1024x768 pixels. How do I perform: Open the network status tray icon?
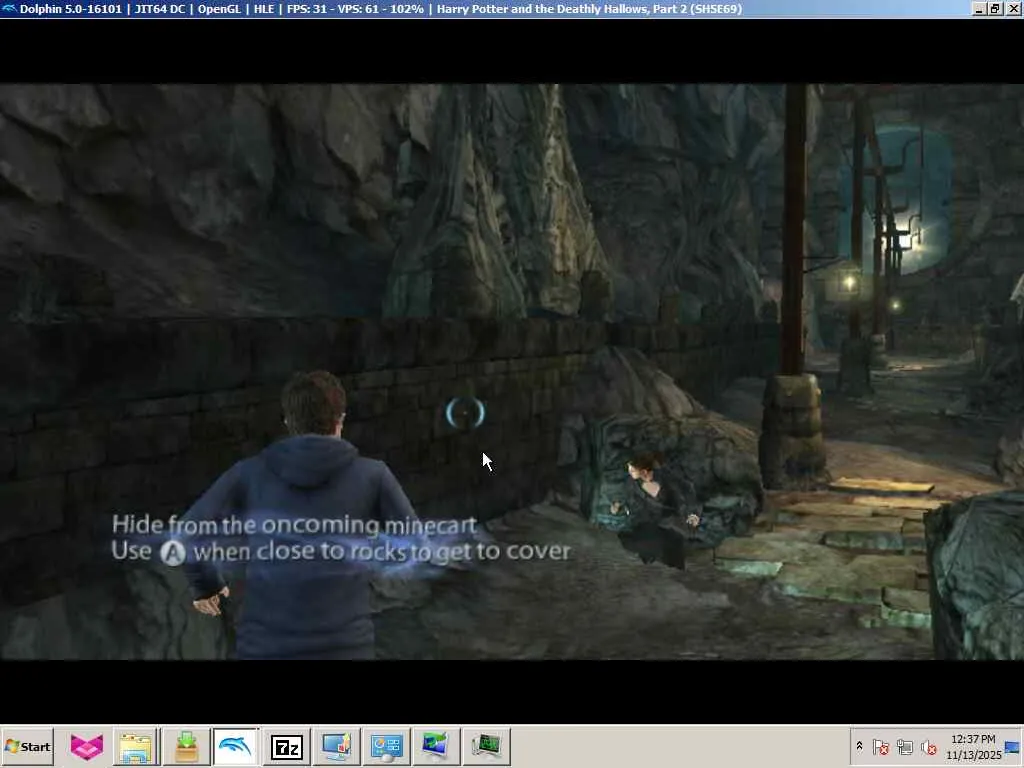pyautogui.click(x=904, y=746)
